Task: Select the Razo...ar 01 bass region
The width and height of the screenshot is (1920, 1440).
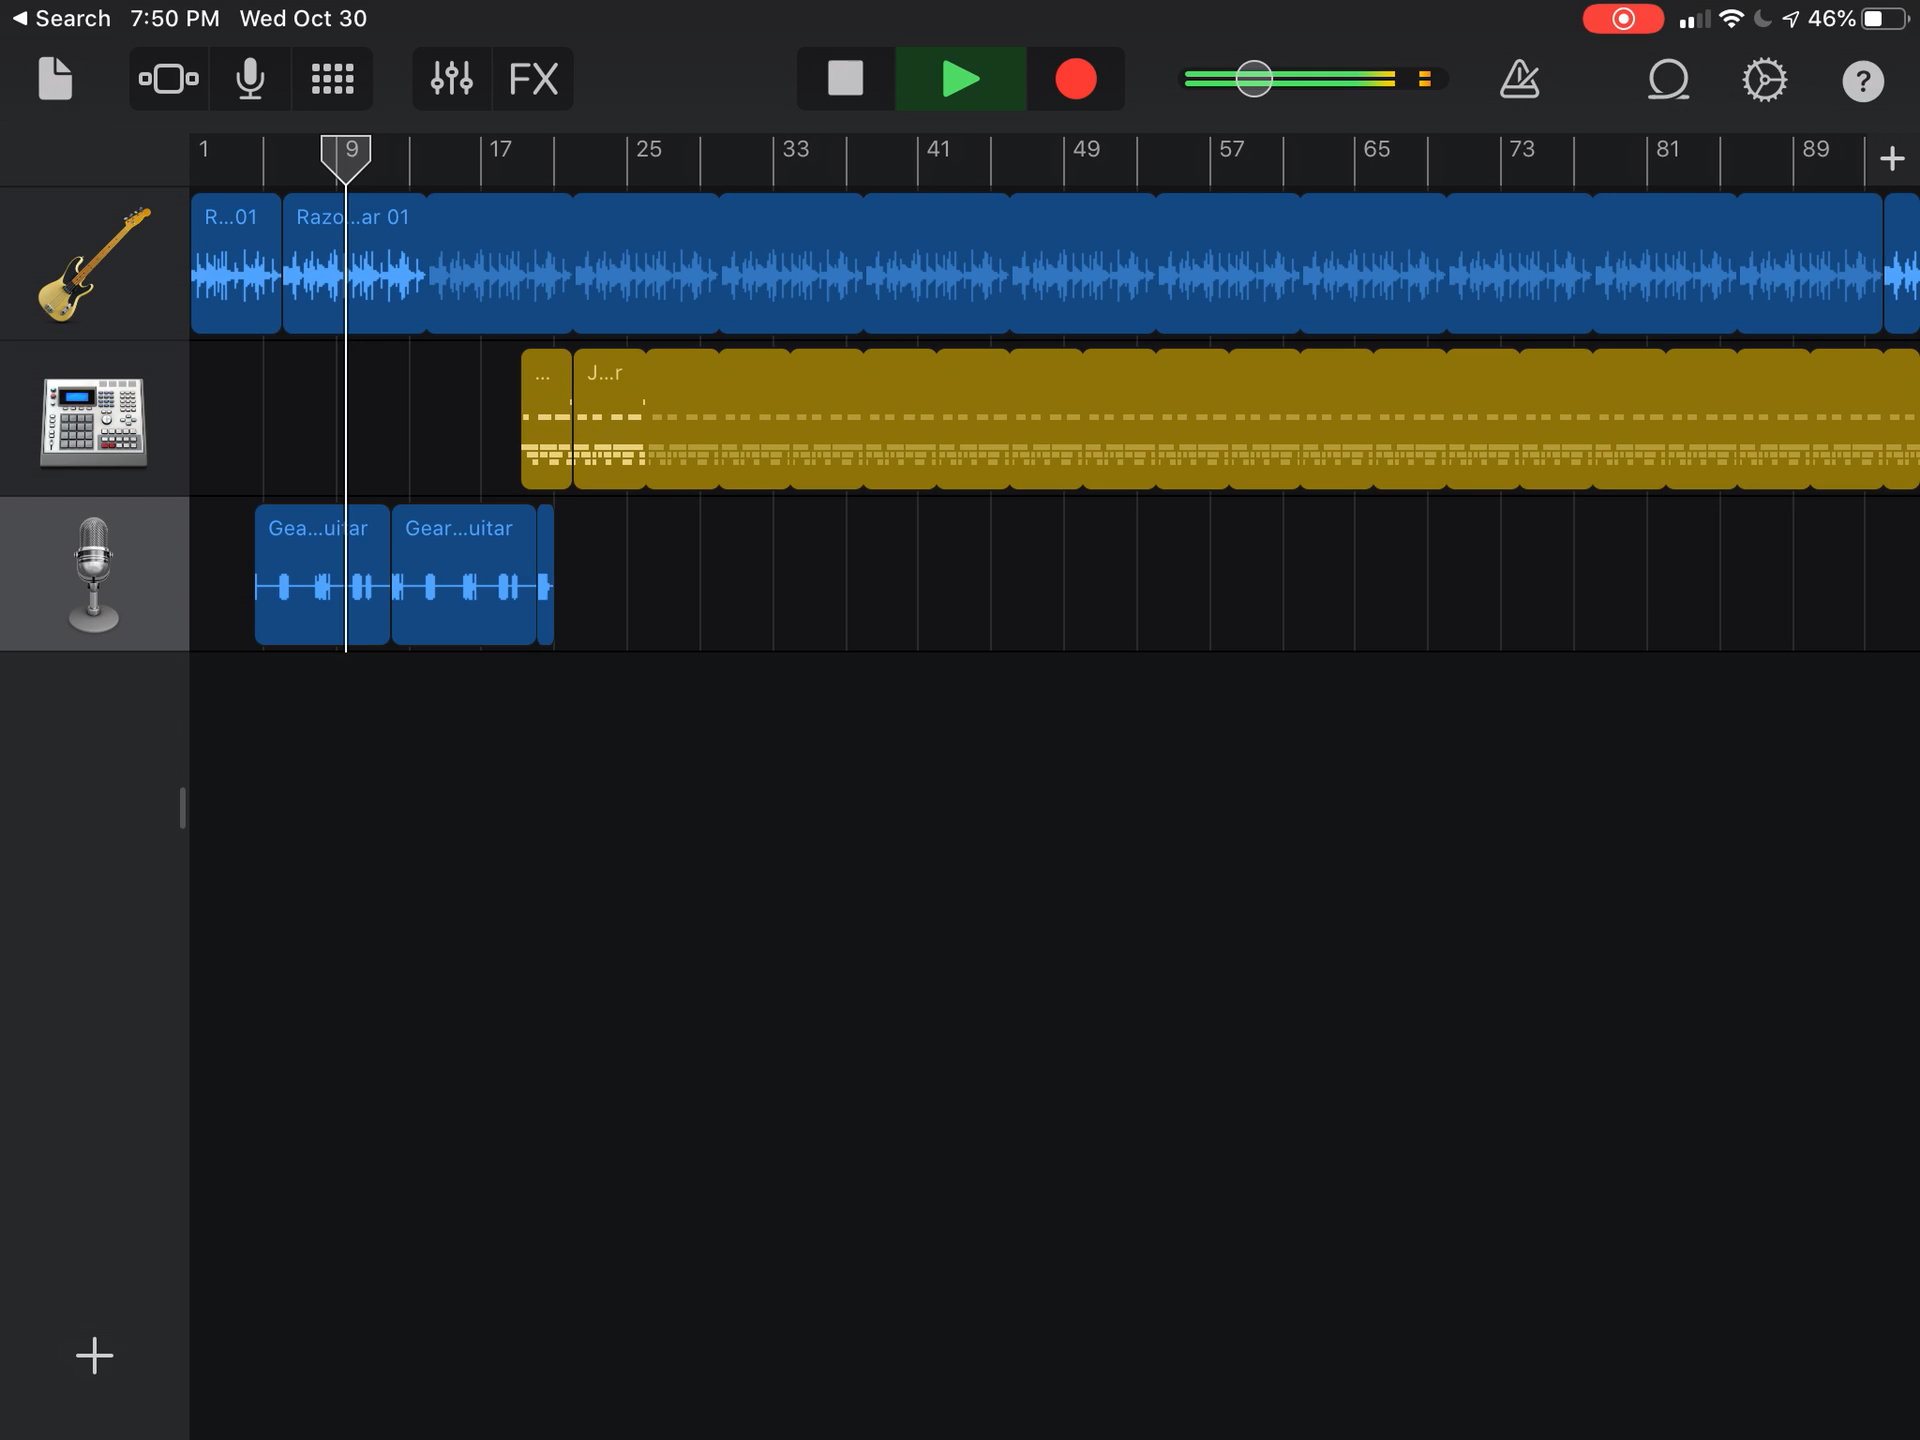Action: [354, 264]
